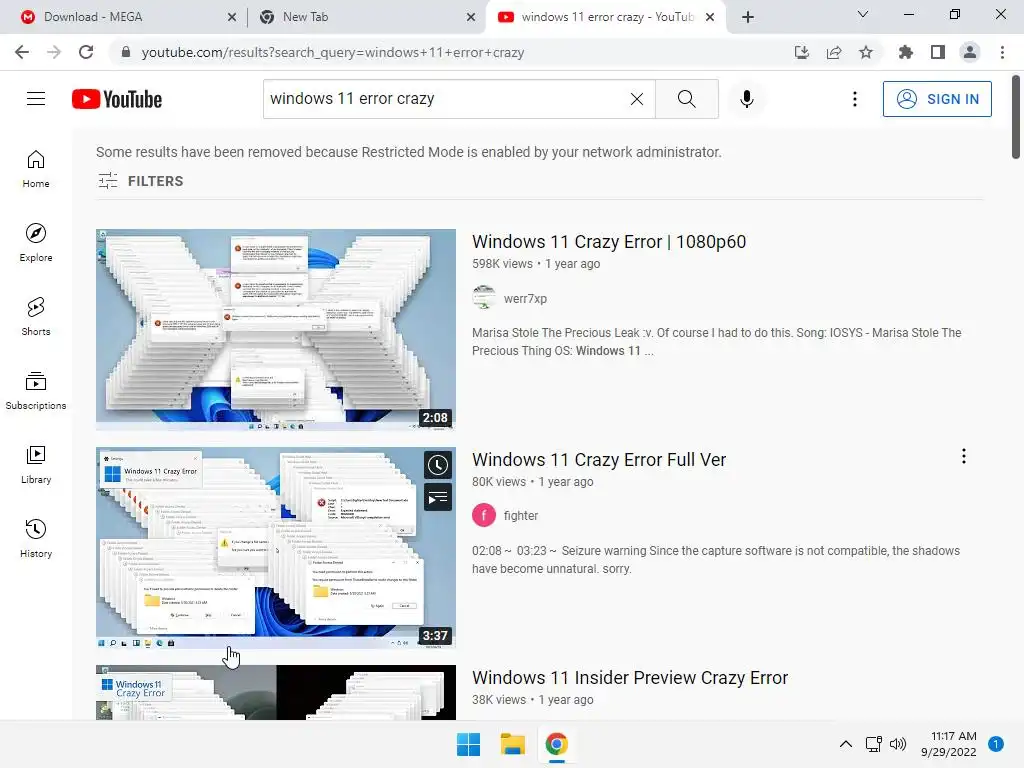Screen dimensions: 1024x768
Task: Add Full Ver video to queue
Action: point(438,498)
